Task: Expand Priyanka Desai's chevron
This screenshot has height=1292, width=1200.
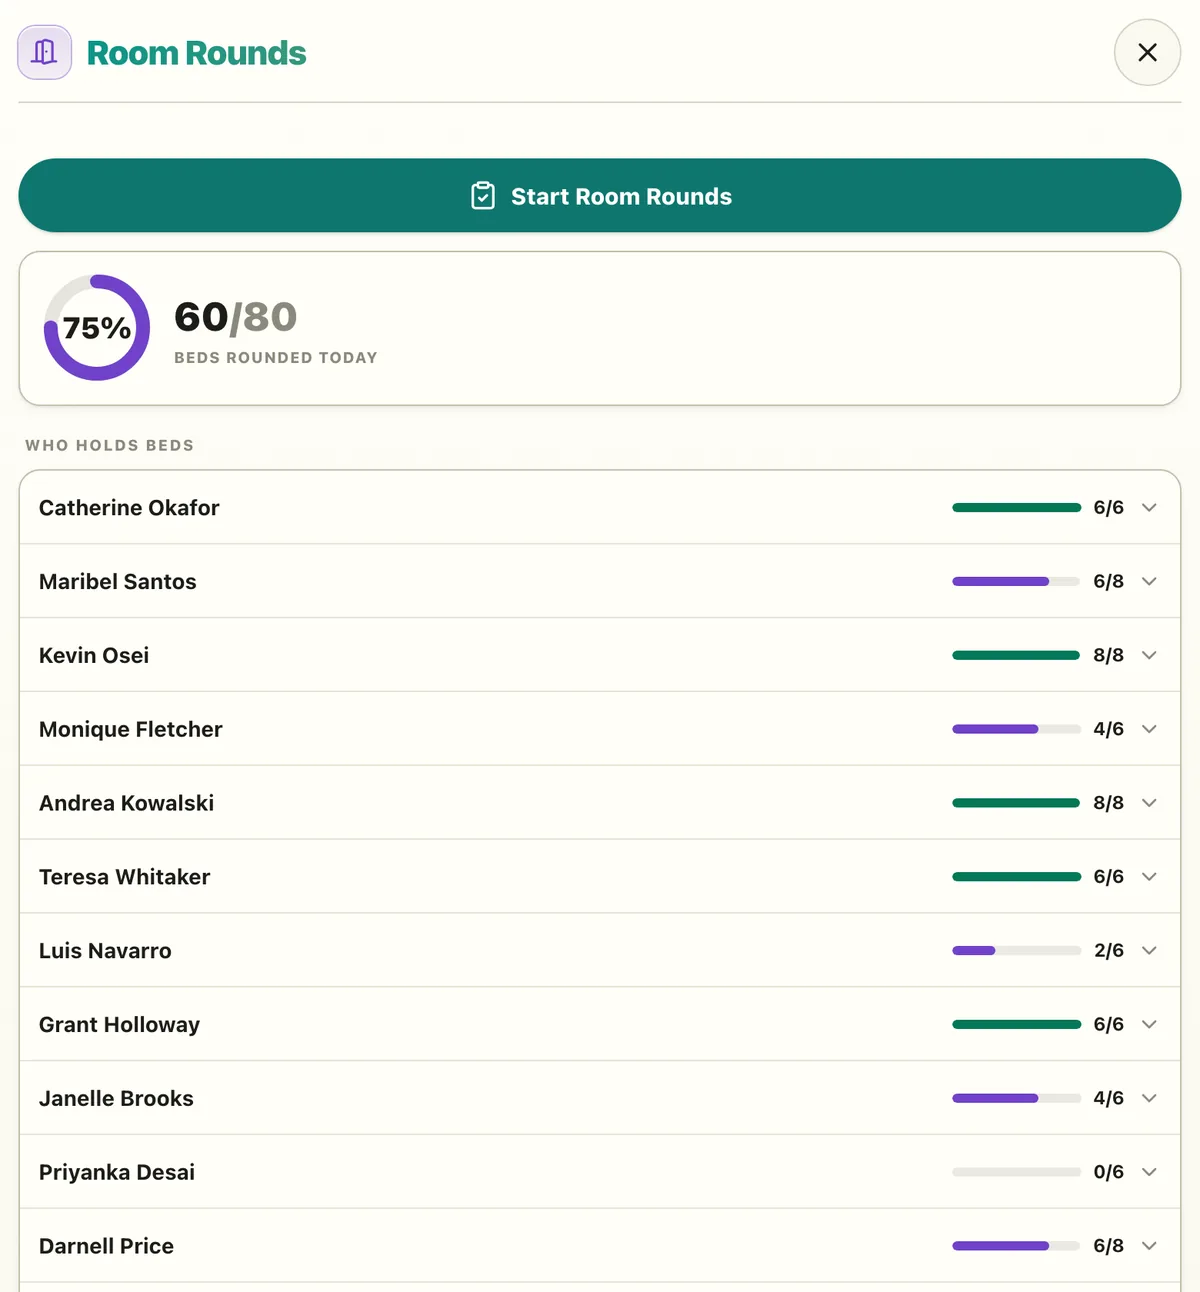Action: pos(1149,1172)
